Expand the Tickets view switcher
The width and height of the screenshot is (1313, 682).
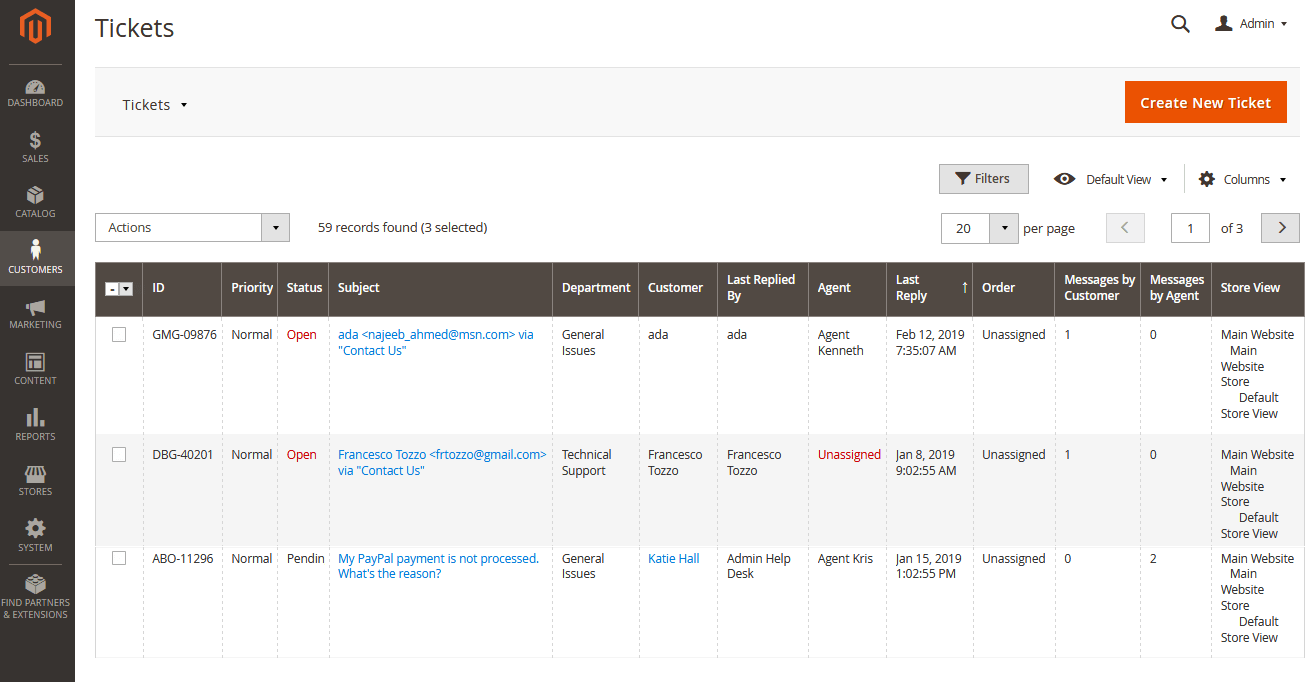pos(155,104)
